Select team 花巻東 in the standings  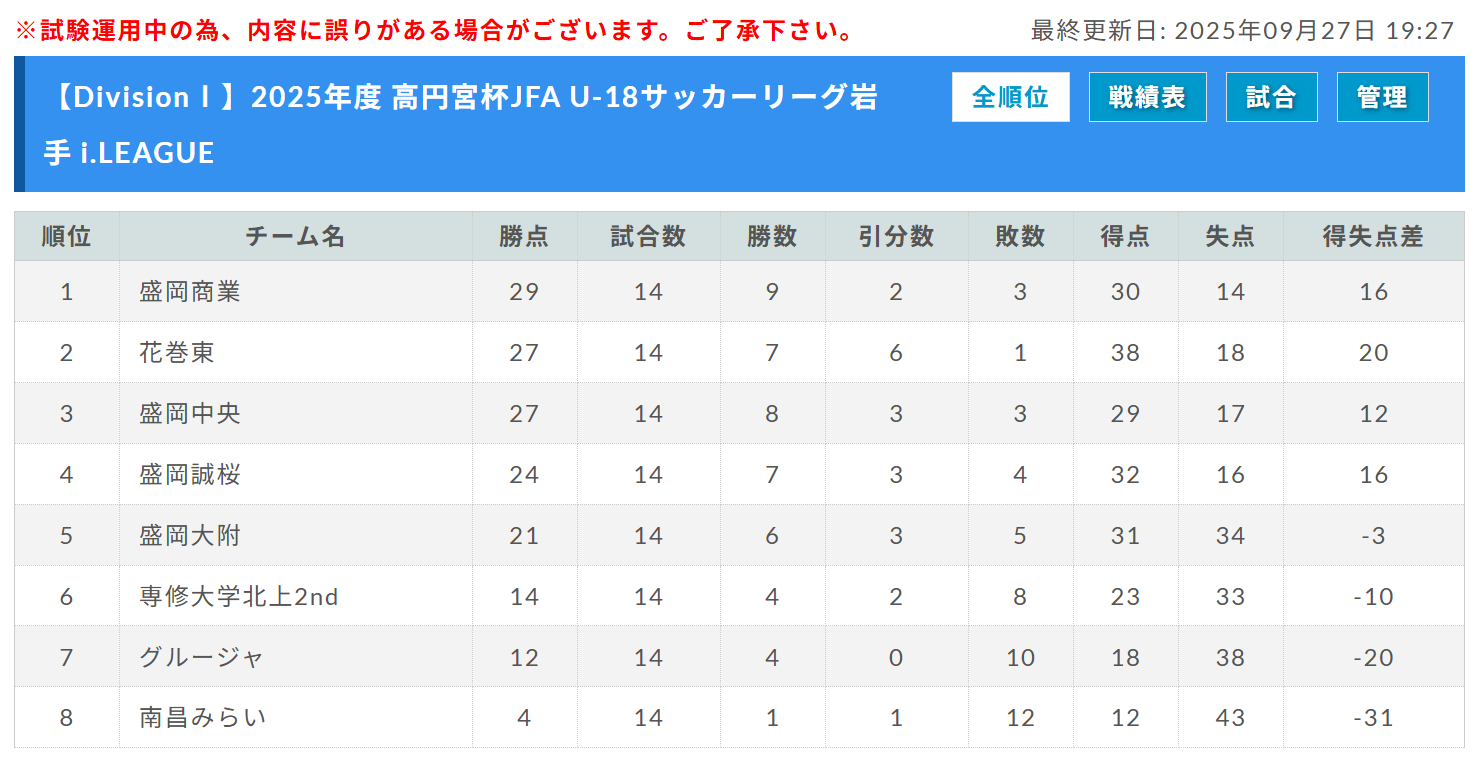click(177, 353)
